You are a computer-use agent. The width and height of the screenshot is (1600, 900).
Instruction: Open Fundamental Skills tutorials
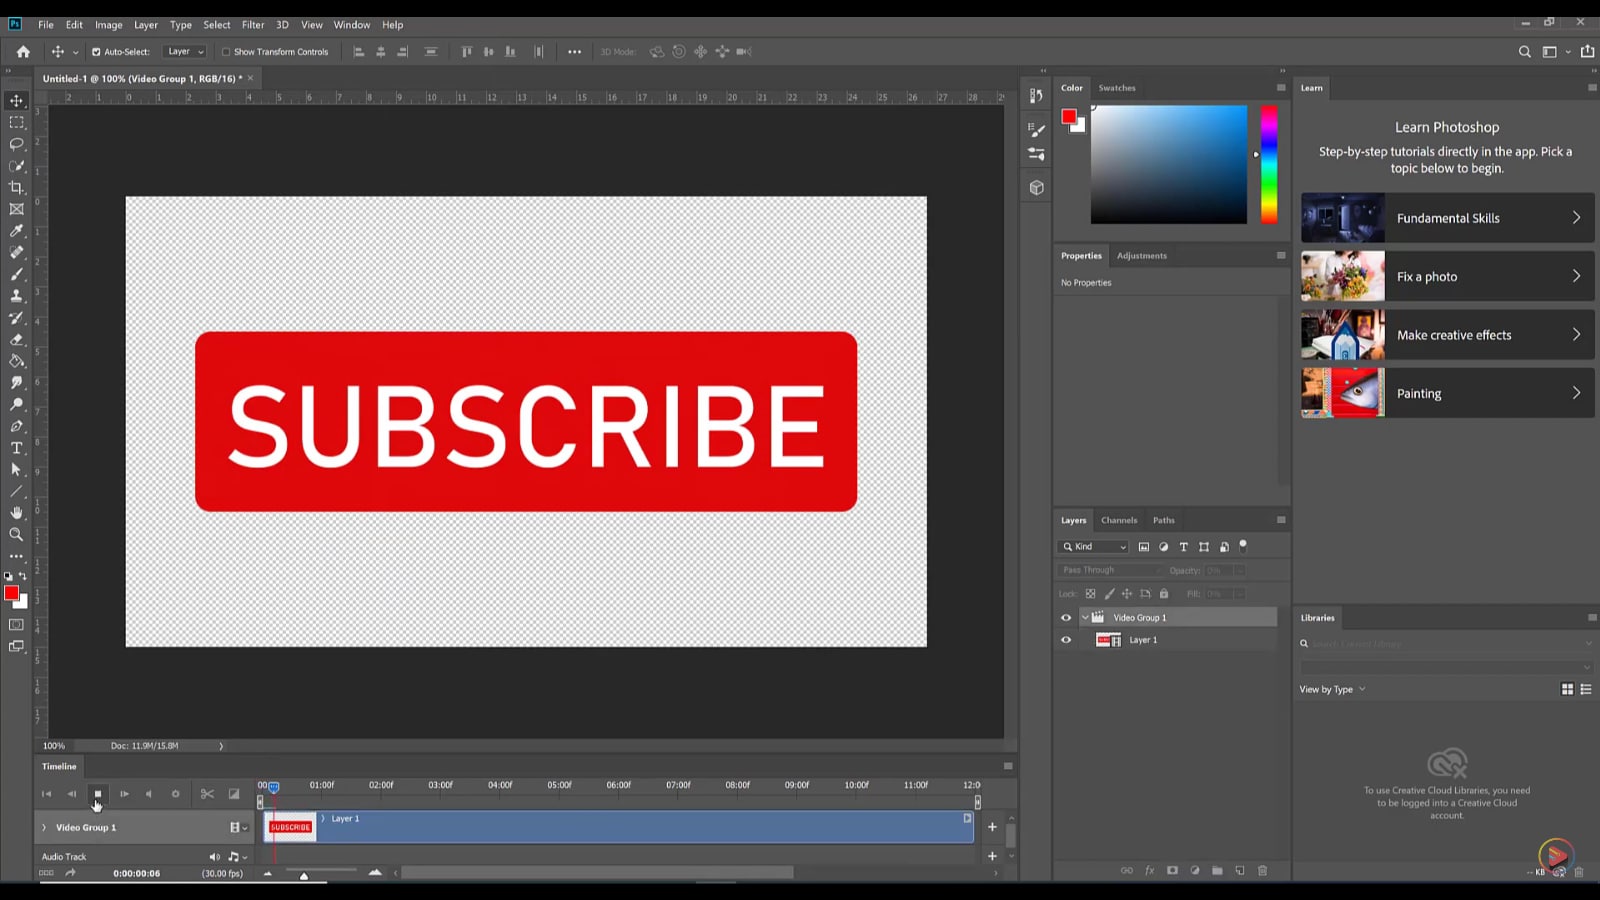pos(1447,218)
